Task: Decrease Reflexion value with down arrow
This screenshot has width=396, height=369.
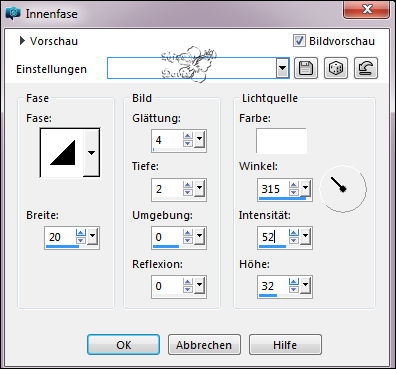Action: tap(188, 289)
